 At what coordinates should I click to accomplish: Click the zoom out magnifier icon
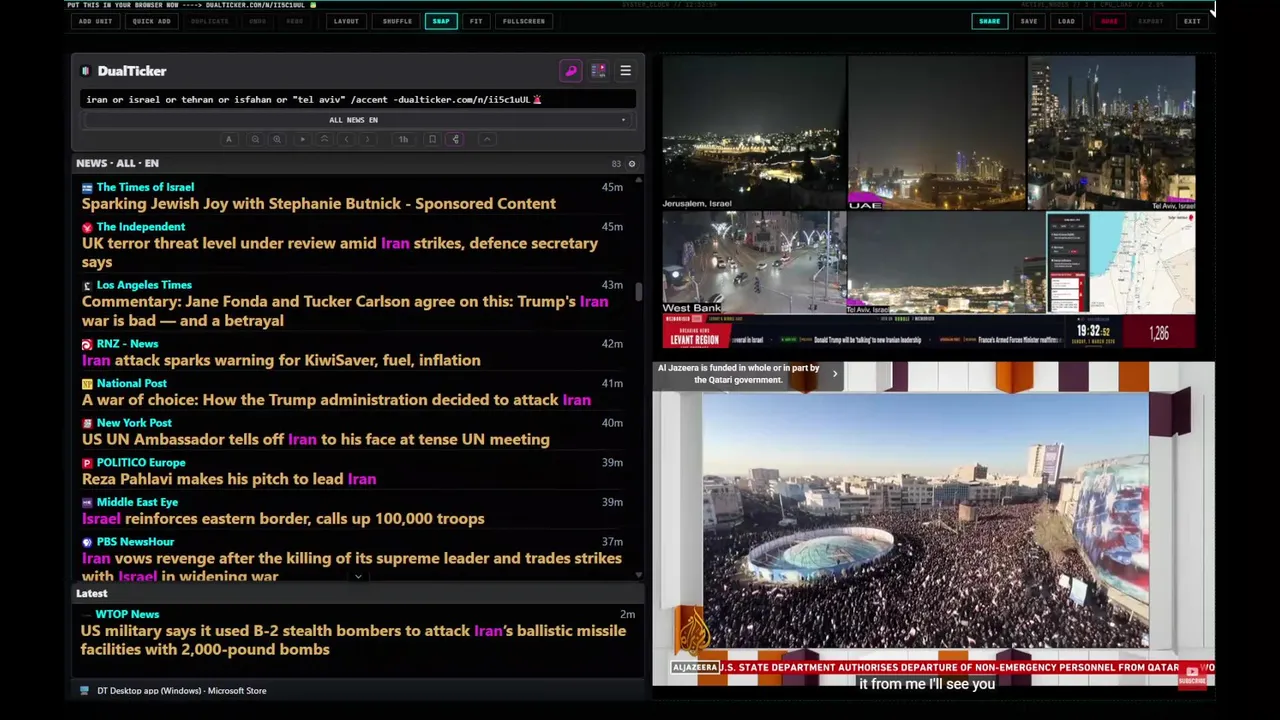(255, 140)
